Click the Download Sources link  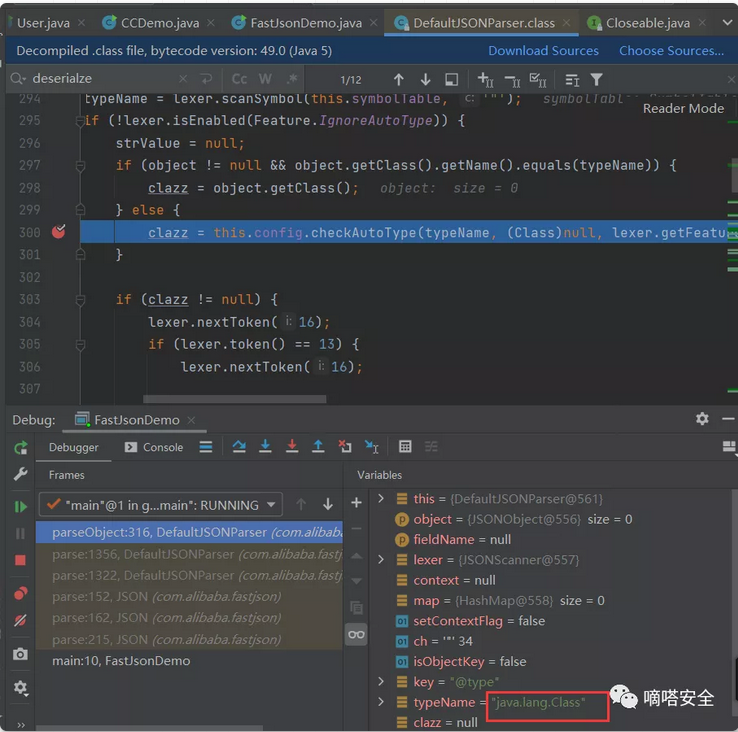(543, 51)
